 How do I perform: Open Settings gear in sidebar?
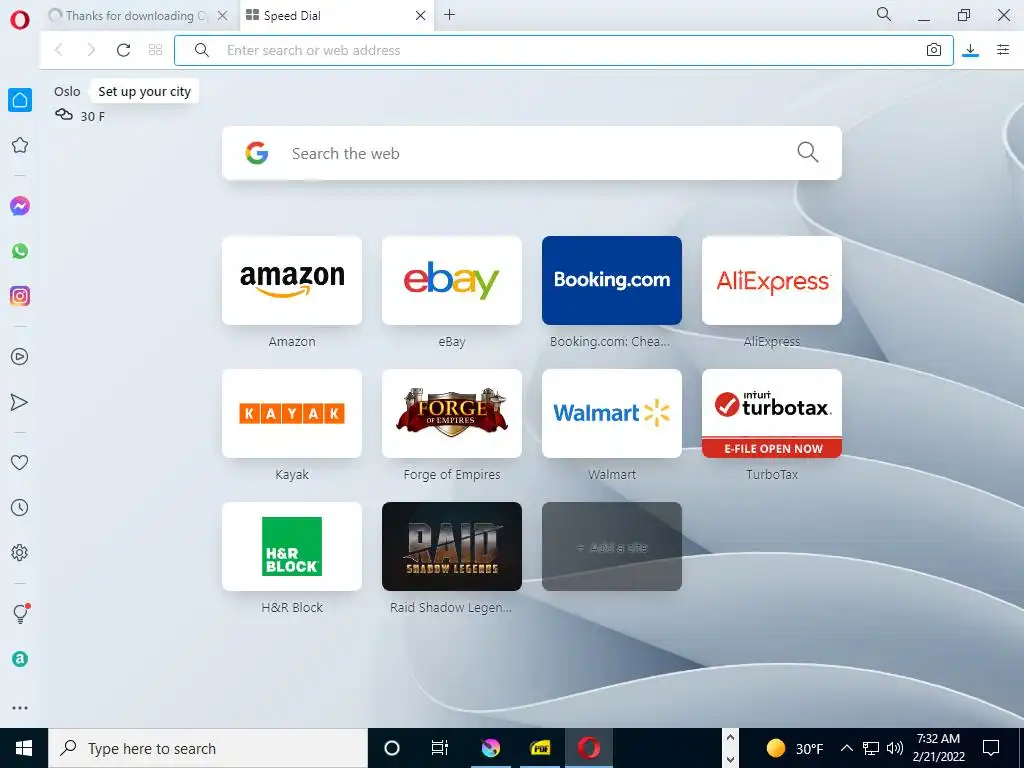[20, 552]
